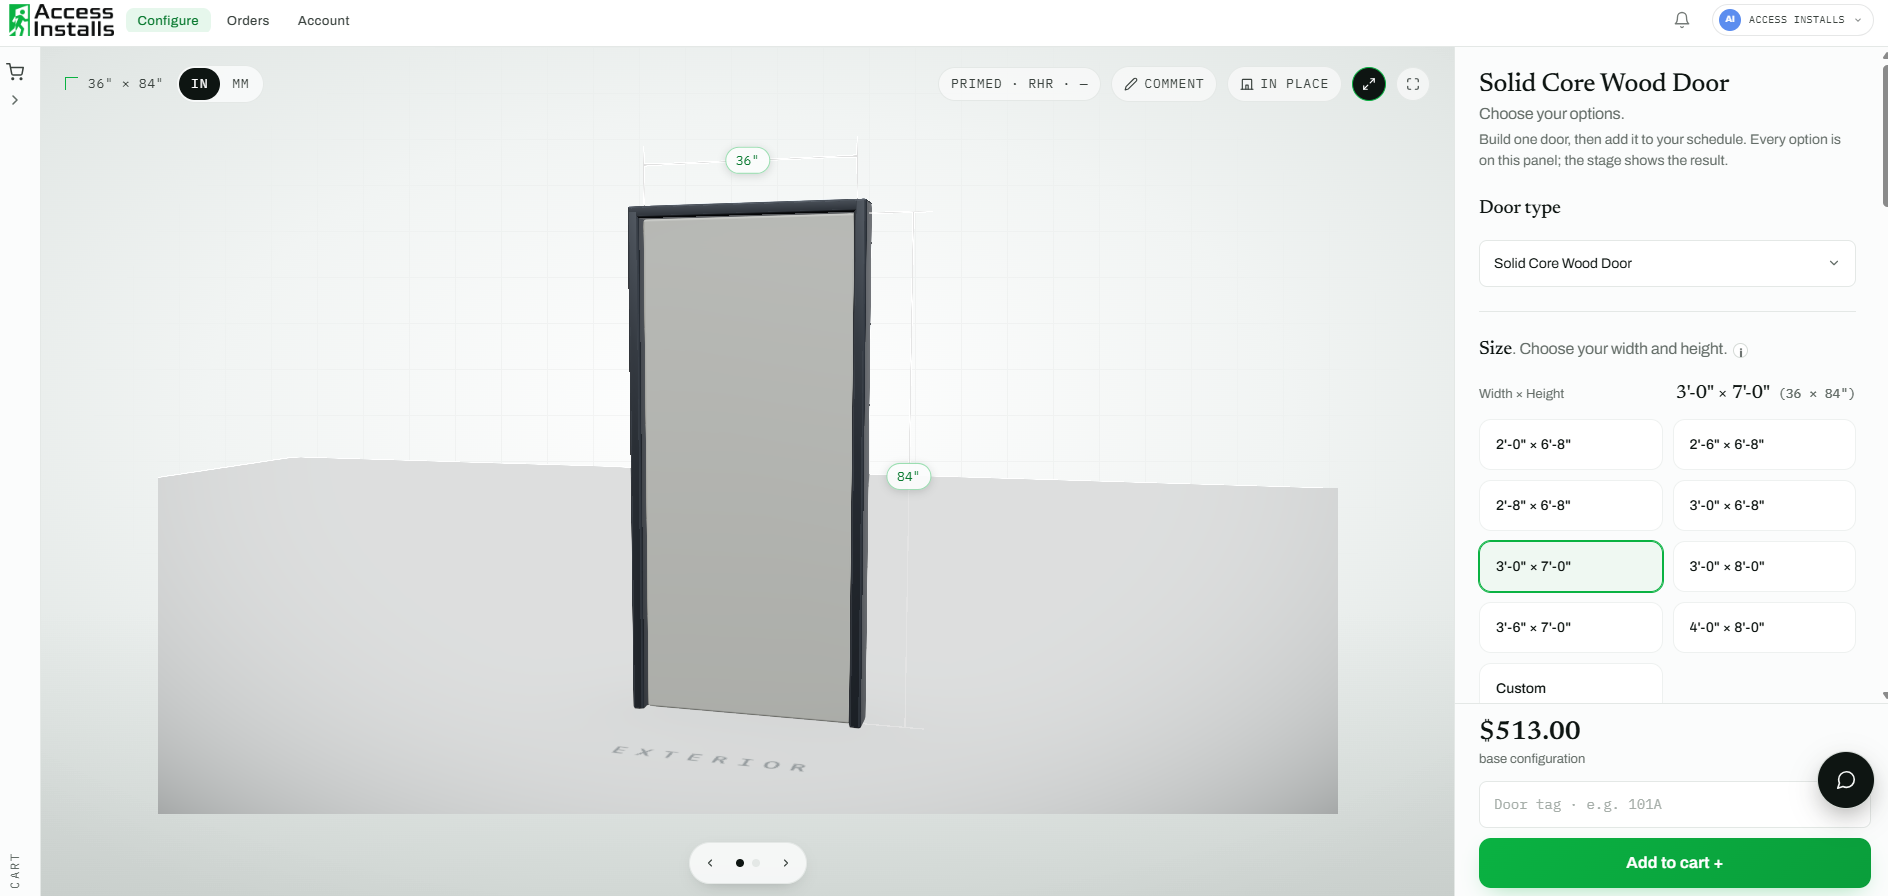Go to next view with right chevron
The height and width of the screenshot is (896, 1888).
coord(786,863)
